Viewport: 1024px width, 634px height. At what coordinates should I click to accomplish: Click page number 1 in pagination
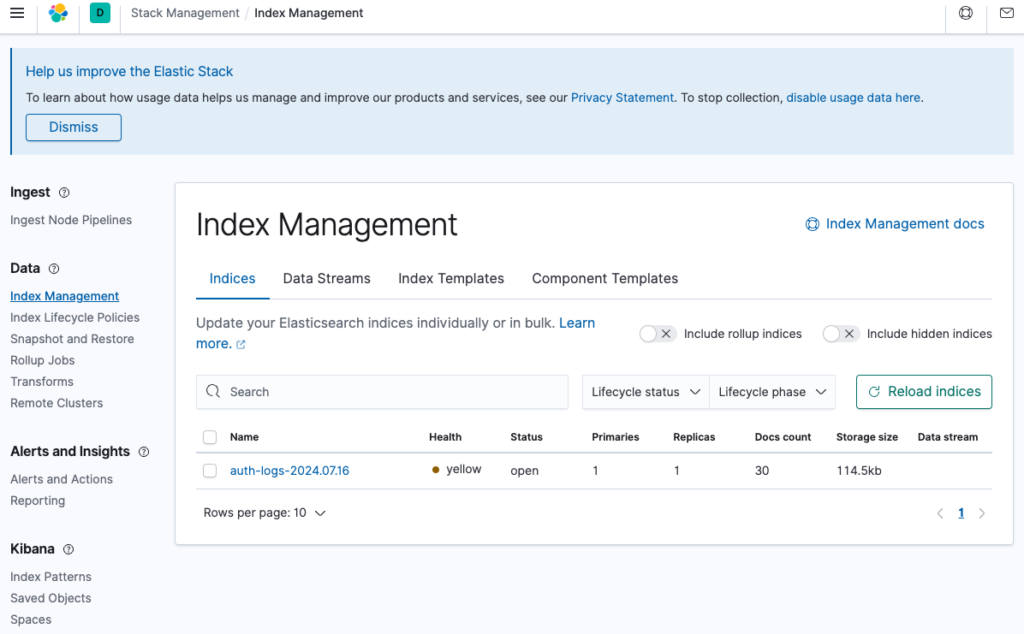[961, 513]
